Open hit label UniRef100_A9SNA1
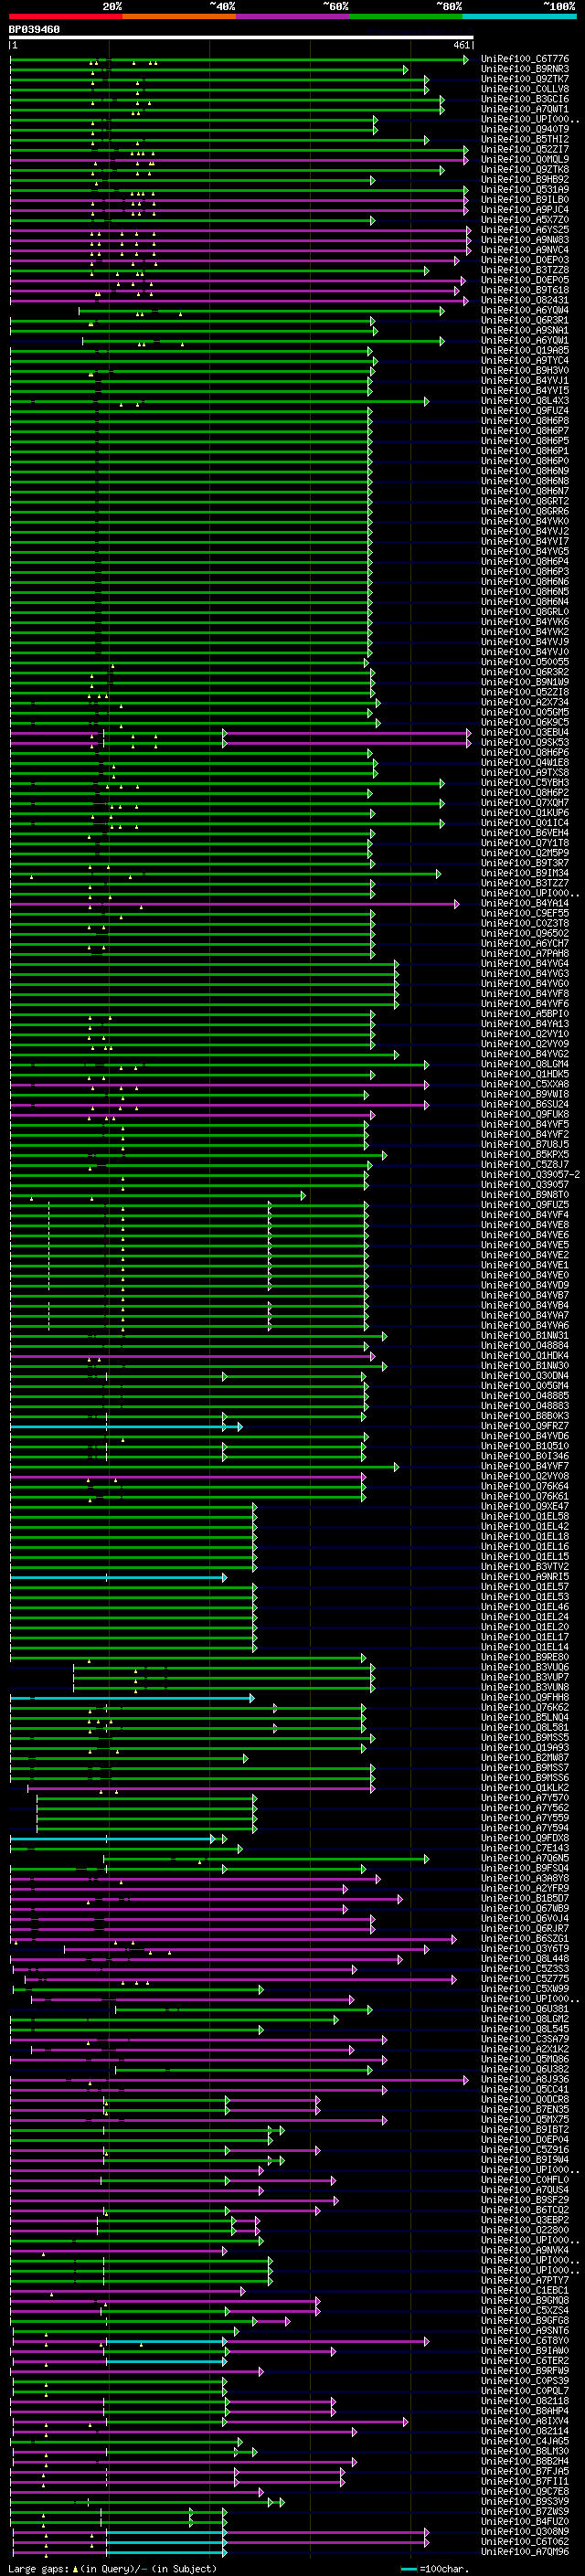This screenshot has width=585, height=2576. [x=525, y=330]
